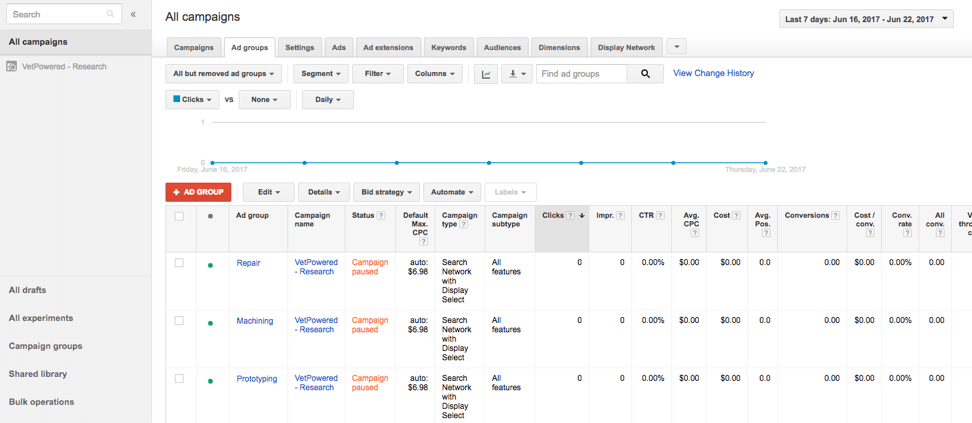Open the View Change History link

[713, 73]
